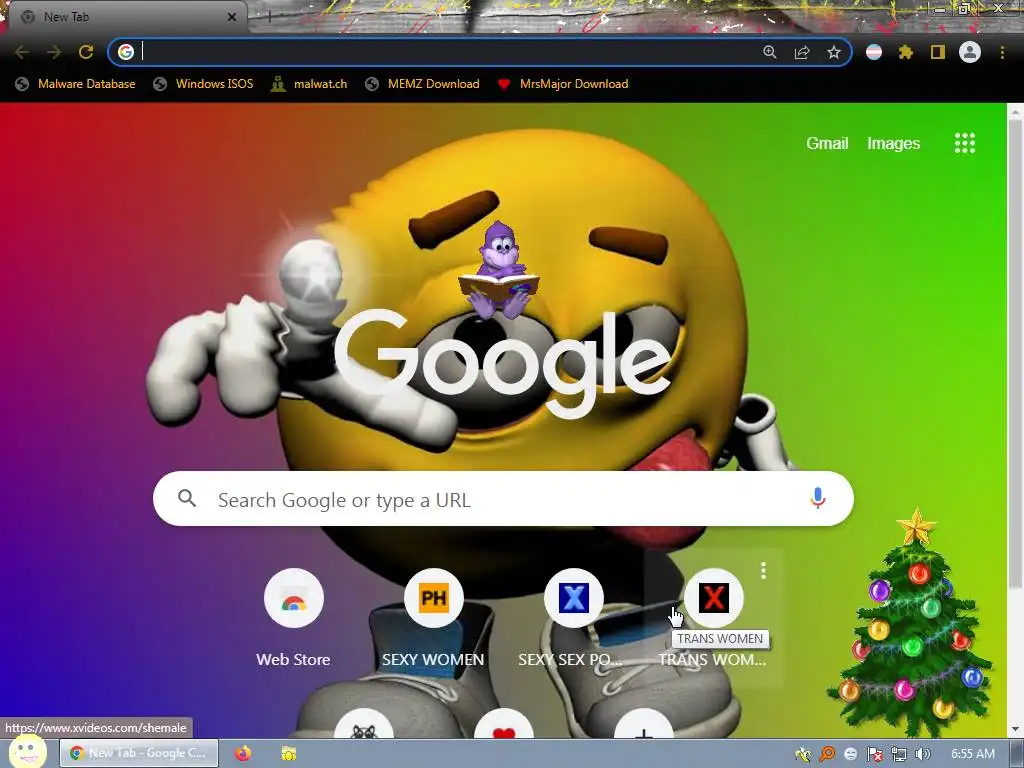Click the 6:55 AM taskbar clock

[972, 754]
